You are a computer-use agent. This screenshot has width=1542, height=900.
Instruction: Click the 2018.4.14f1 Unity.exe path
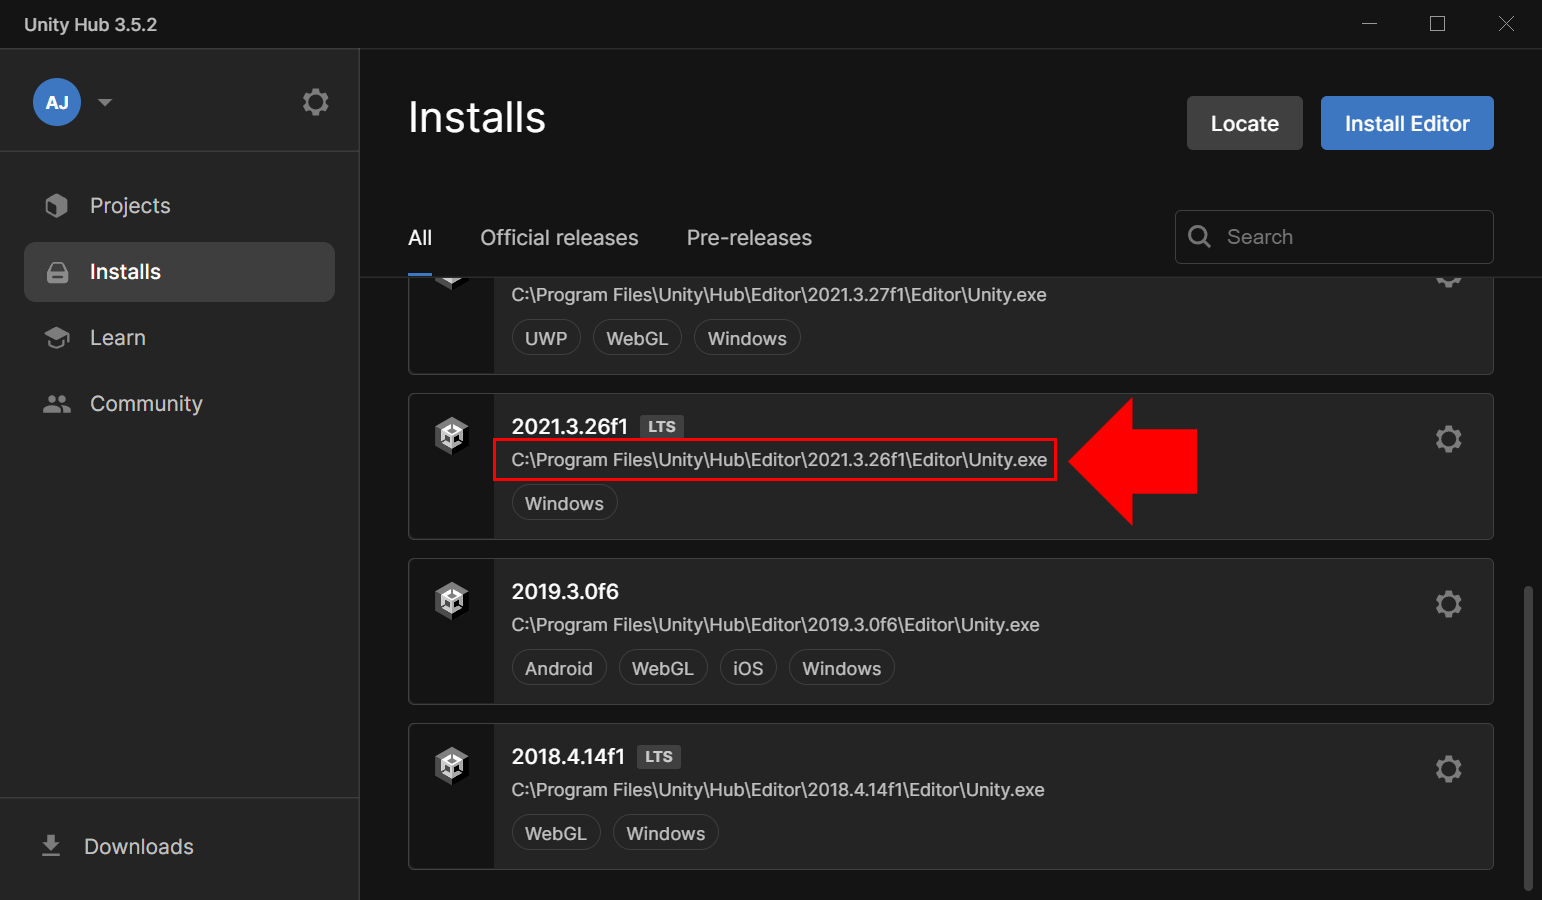778,790
